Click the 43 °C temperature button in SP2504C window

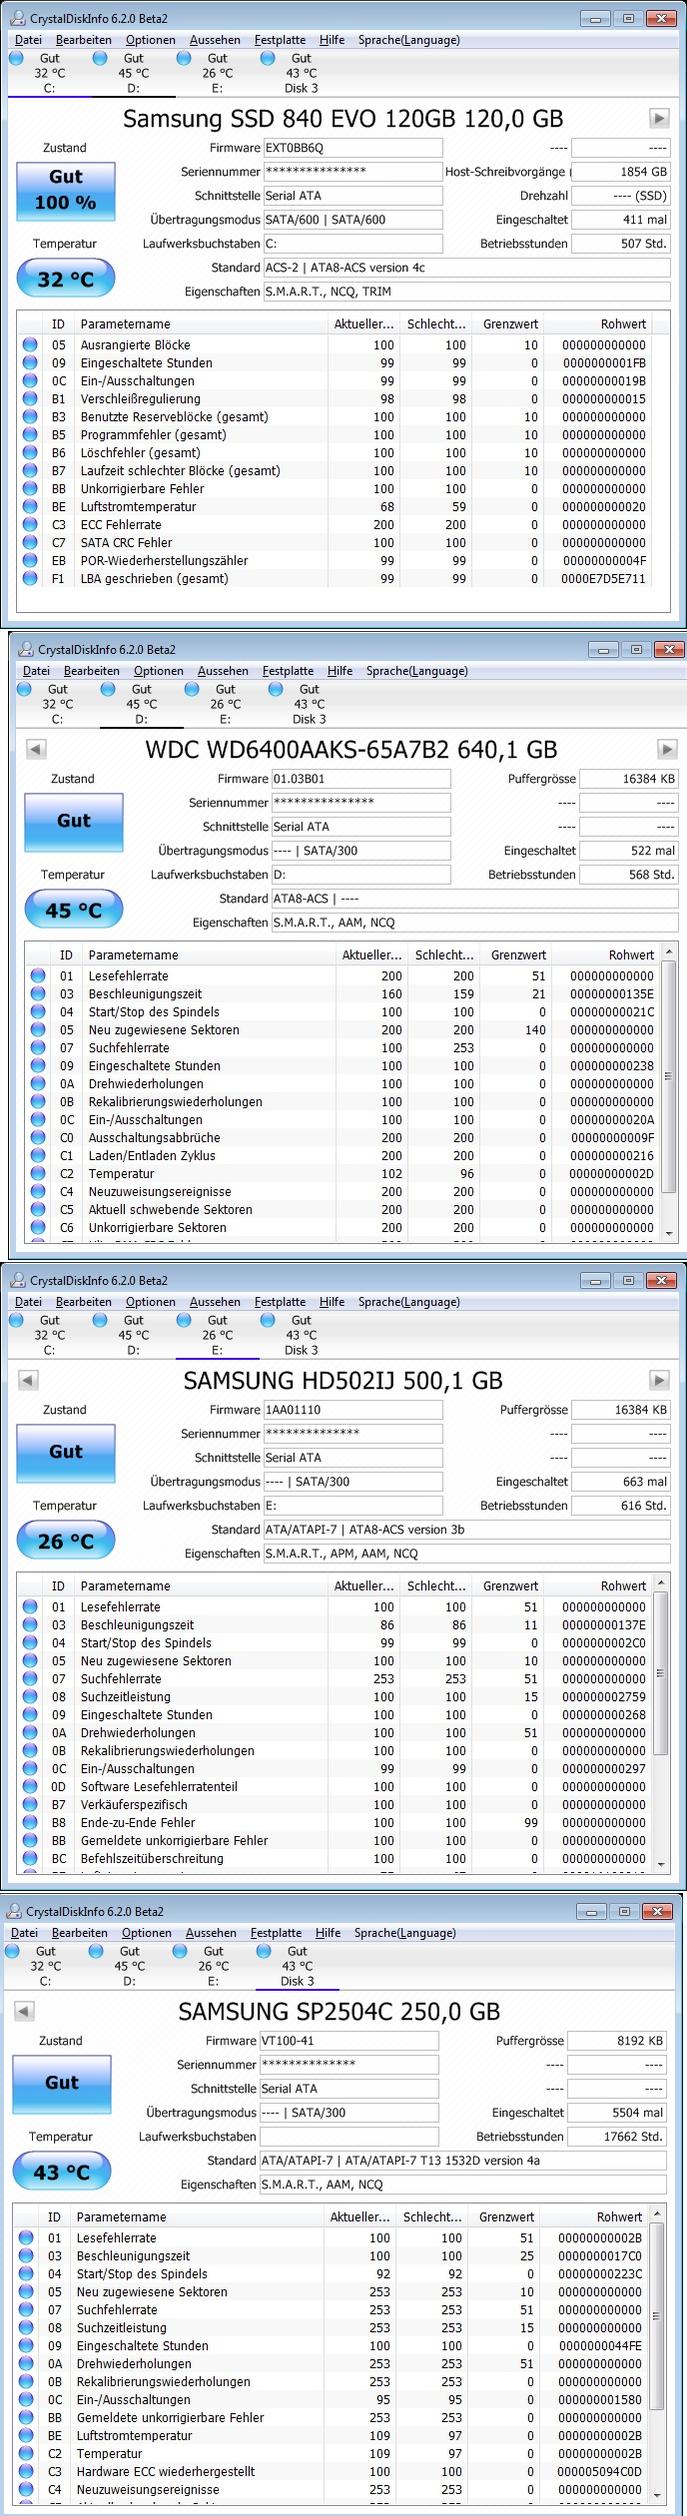62,2172
